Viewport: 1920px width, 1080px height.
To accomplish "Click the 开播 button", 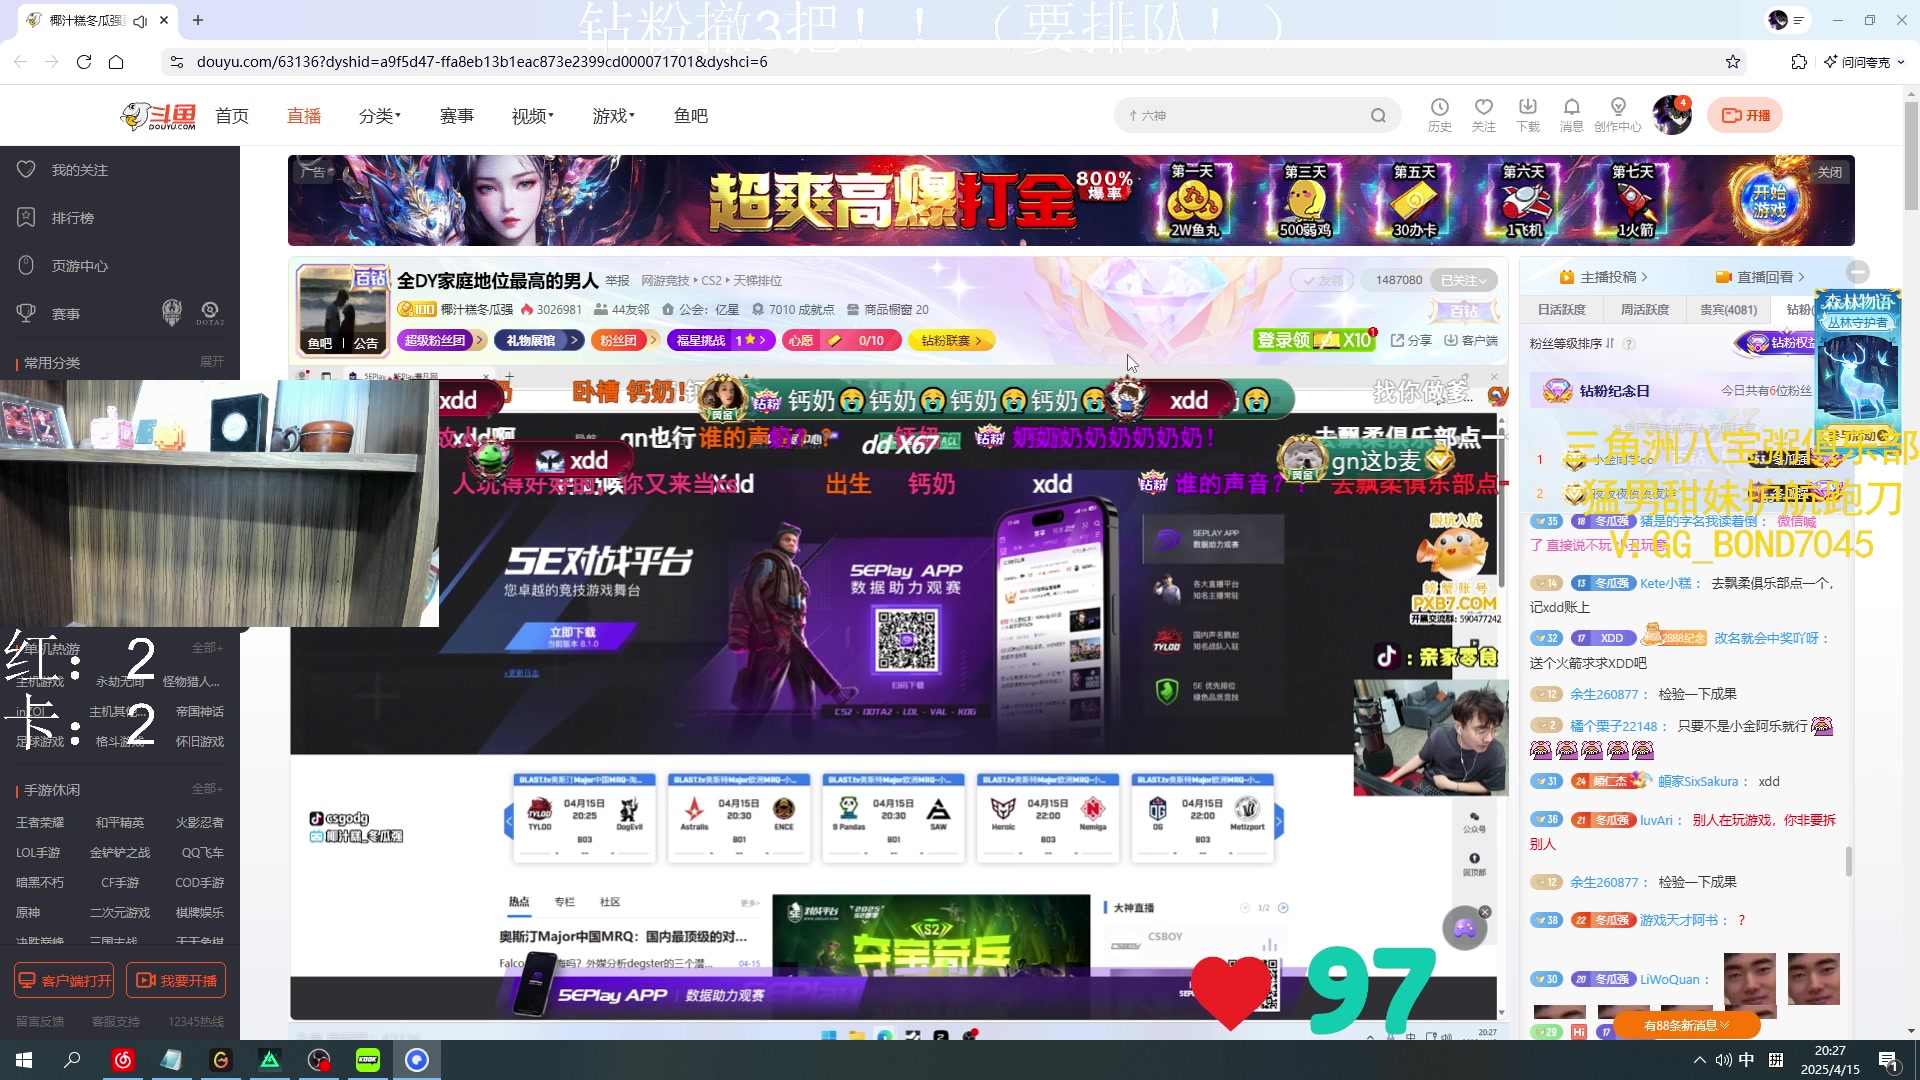I will click(x=1745, y=115).
